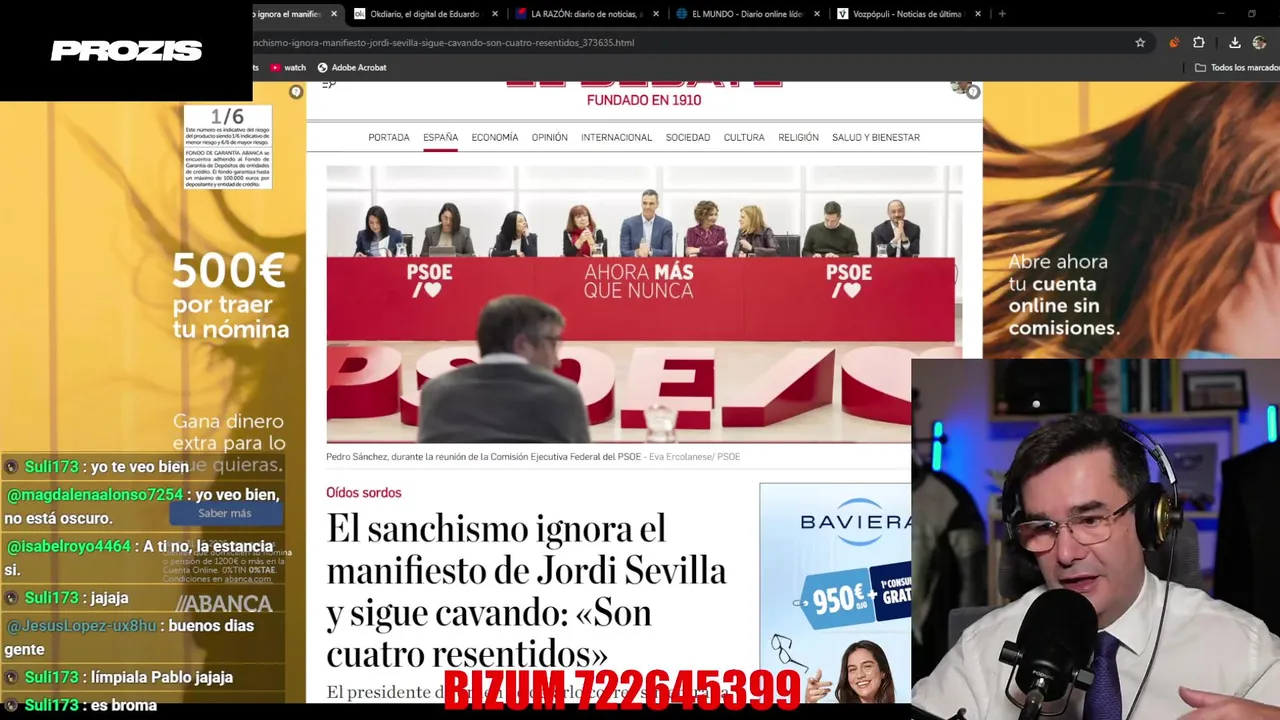Click the PSOE meeting article photo
Viewport: 1280px width, 720px height.
pos(644,304)
